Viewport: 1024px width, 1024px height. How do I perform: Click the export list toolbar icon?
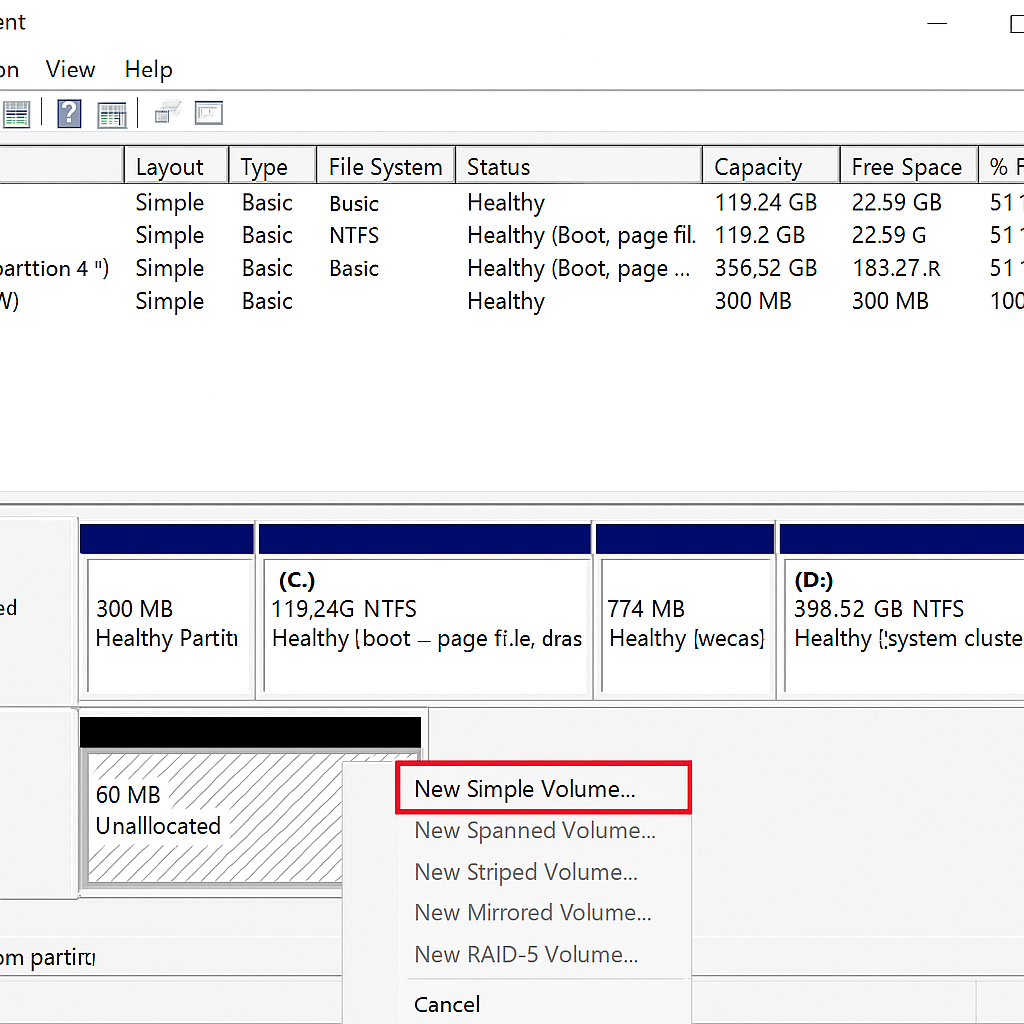165,113
